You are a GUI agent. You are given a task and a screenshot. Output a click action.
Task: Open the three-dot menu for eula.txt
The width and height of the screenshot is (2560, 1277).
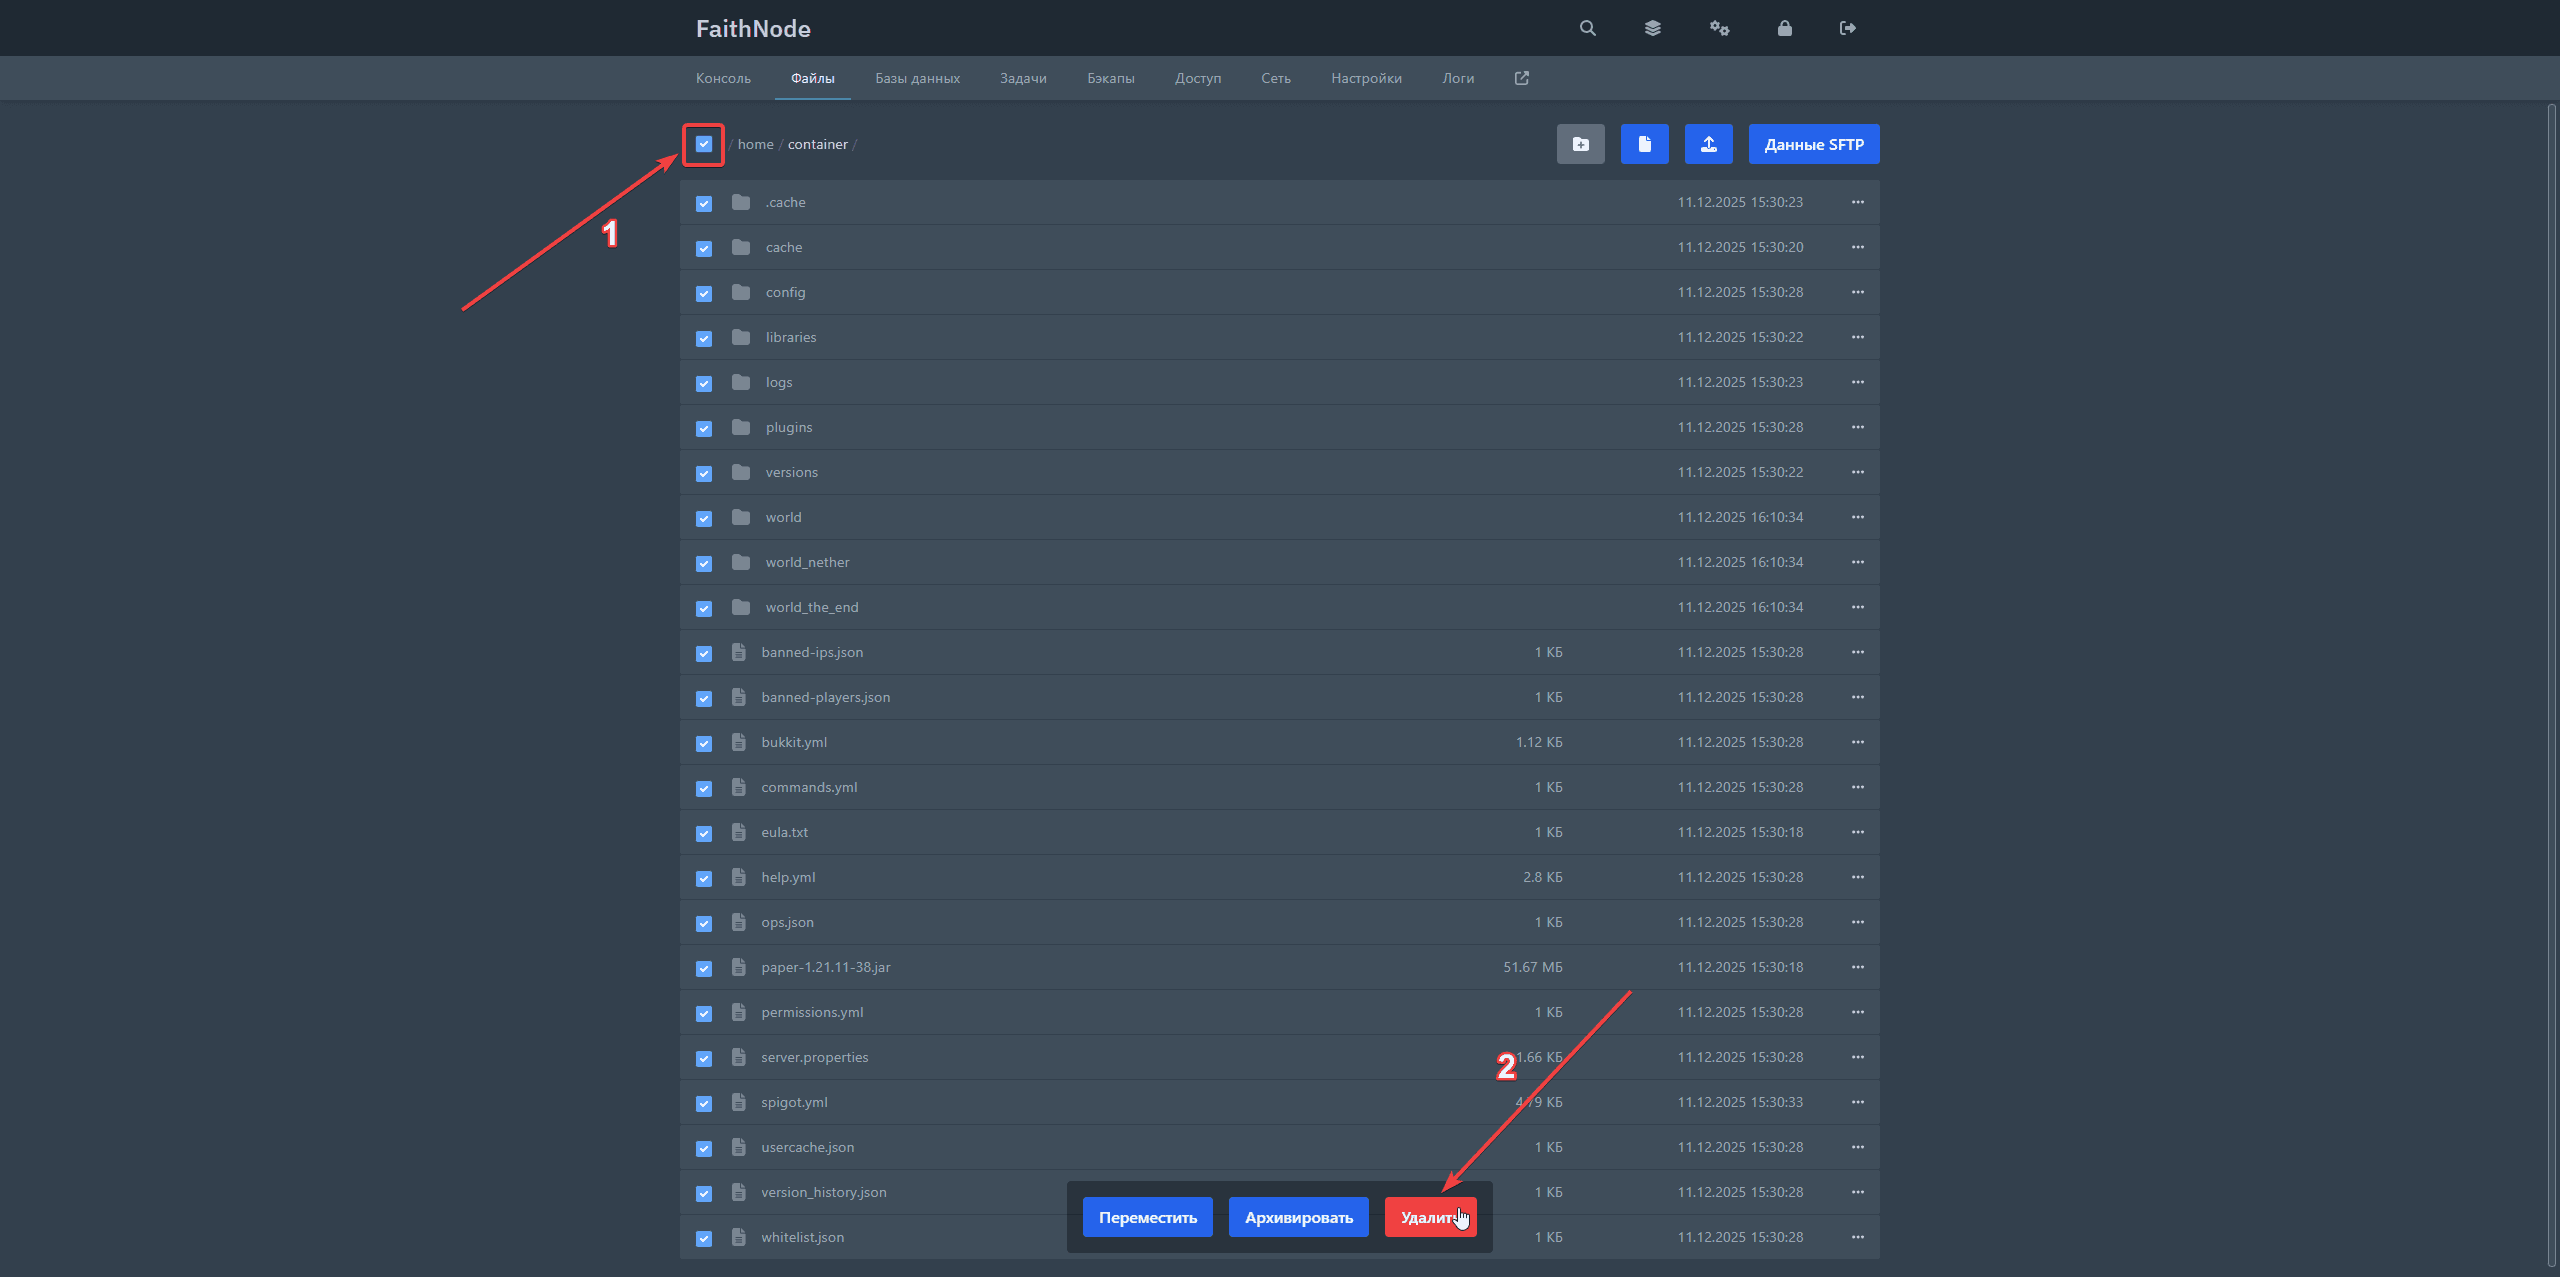1857,832
